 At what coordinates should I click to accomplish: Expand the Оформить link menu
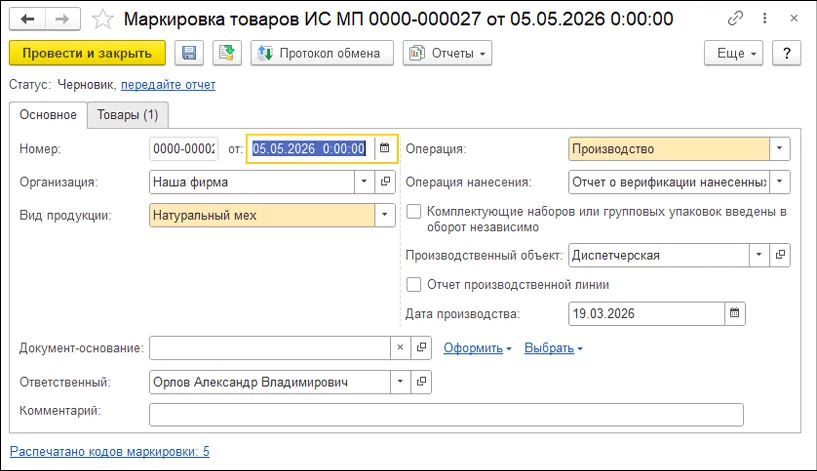(x=477, y=348)
